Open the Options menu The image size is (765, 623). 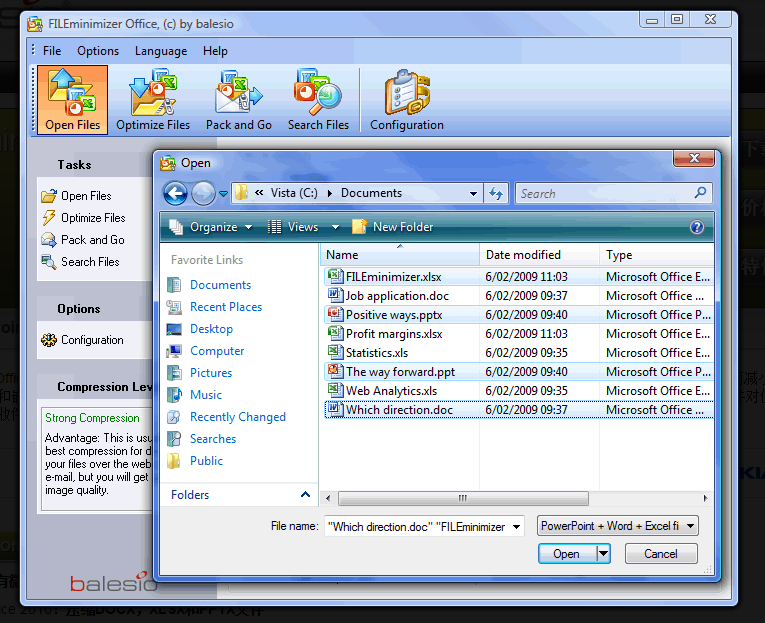[x=98, y=51]
